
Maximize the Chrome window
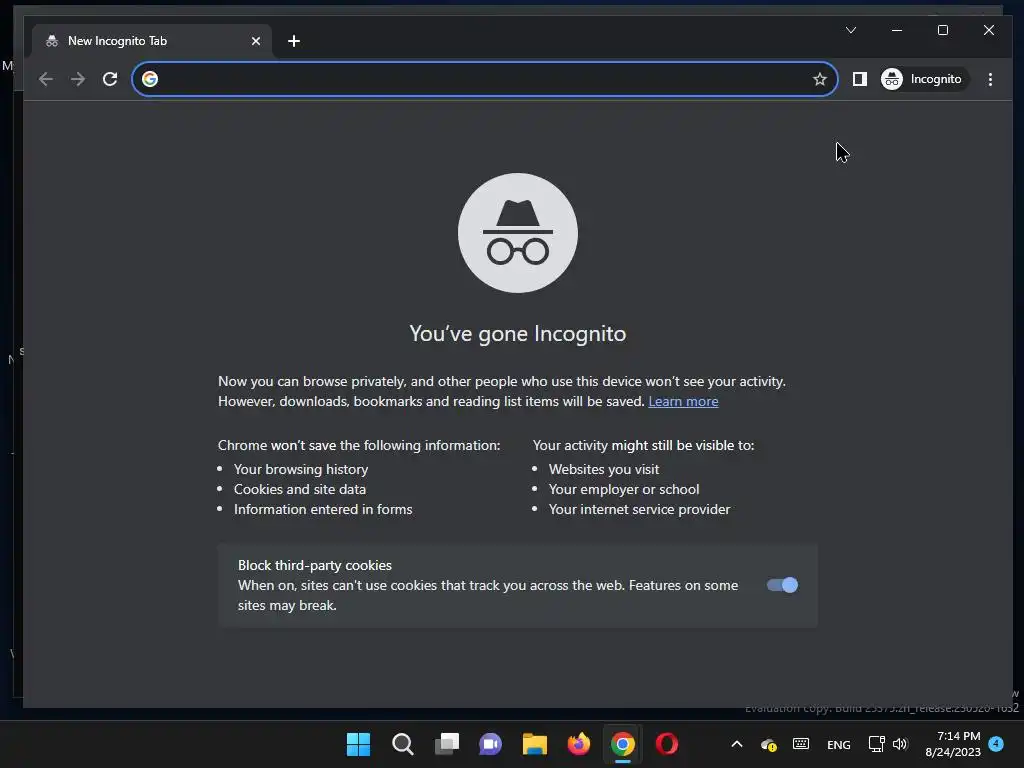[942, 30]
